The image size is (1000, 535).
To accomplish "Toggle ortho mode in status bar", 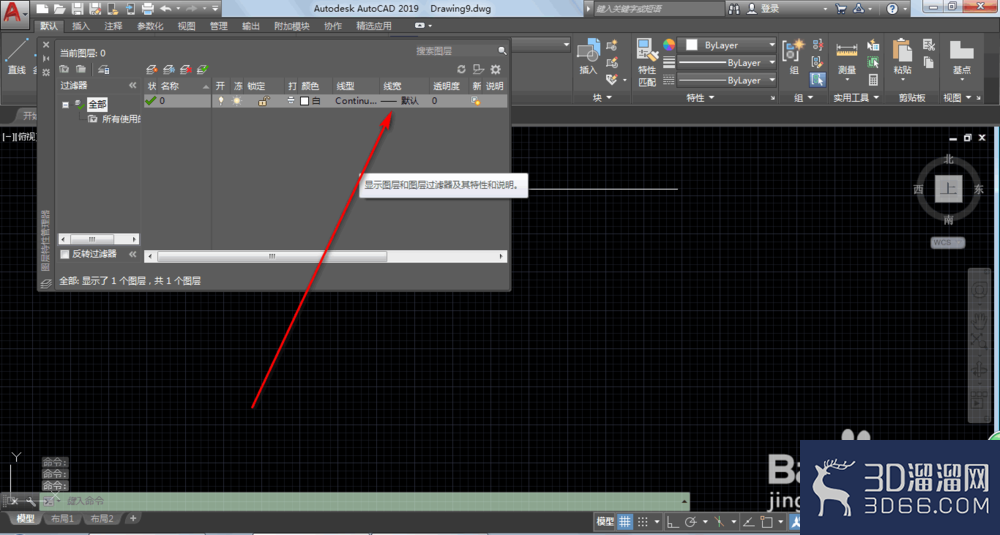I will [x=672, y=522].
